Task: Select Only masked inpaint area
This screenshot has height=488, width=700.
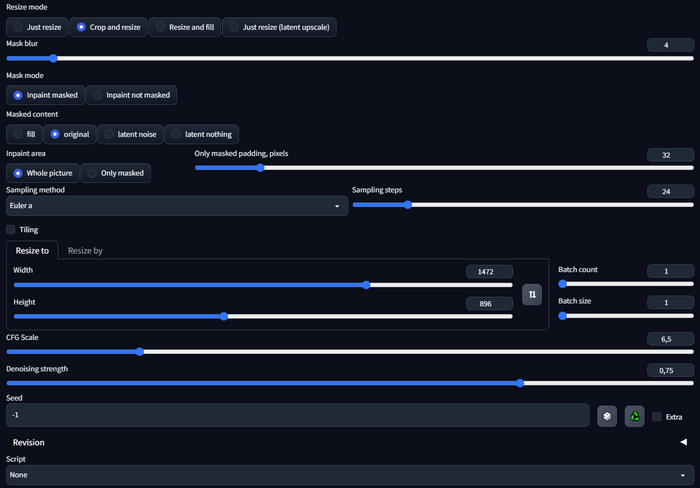Action: point(117,173)
